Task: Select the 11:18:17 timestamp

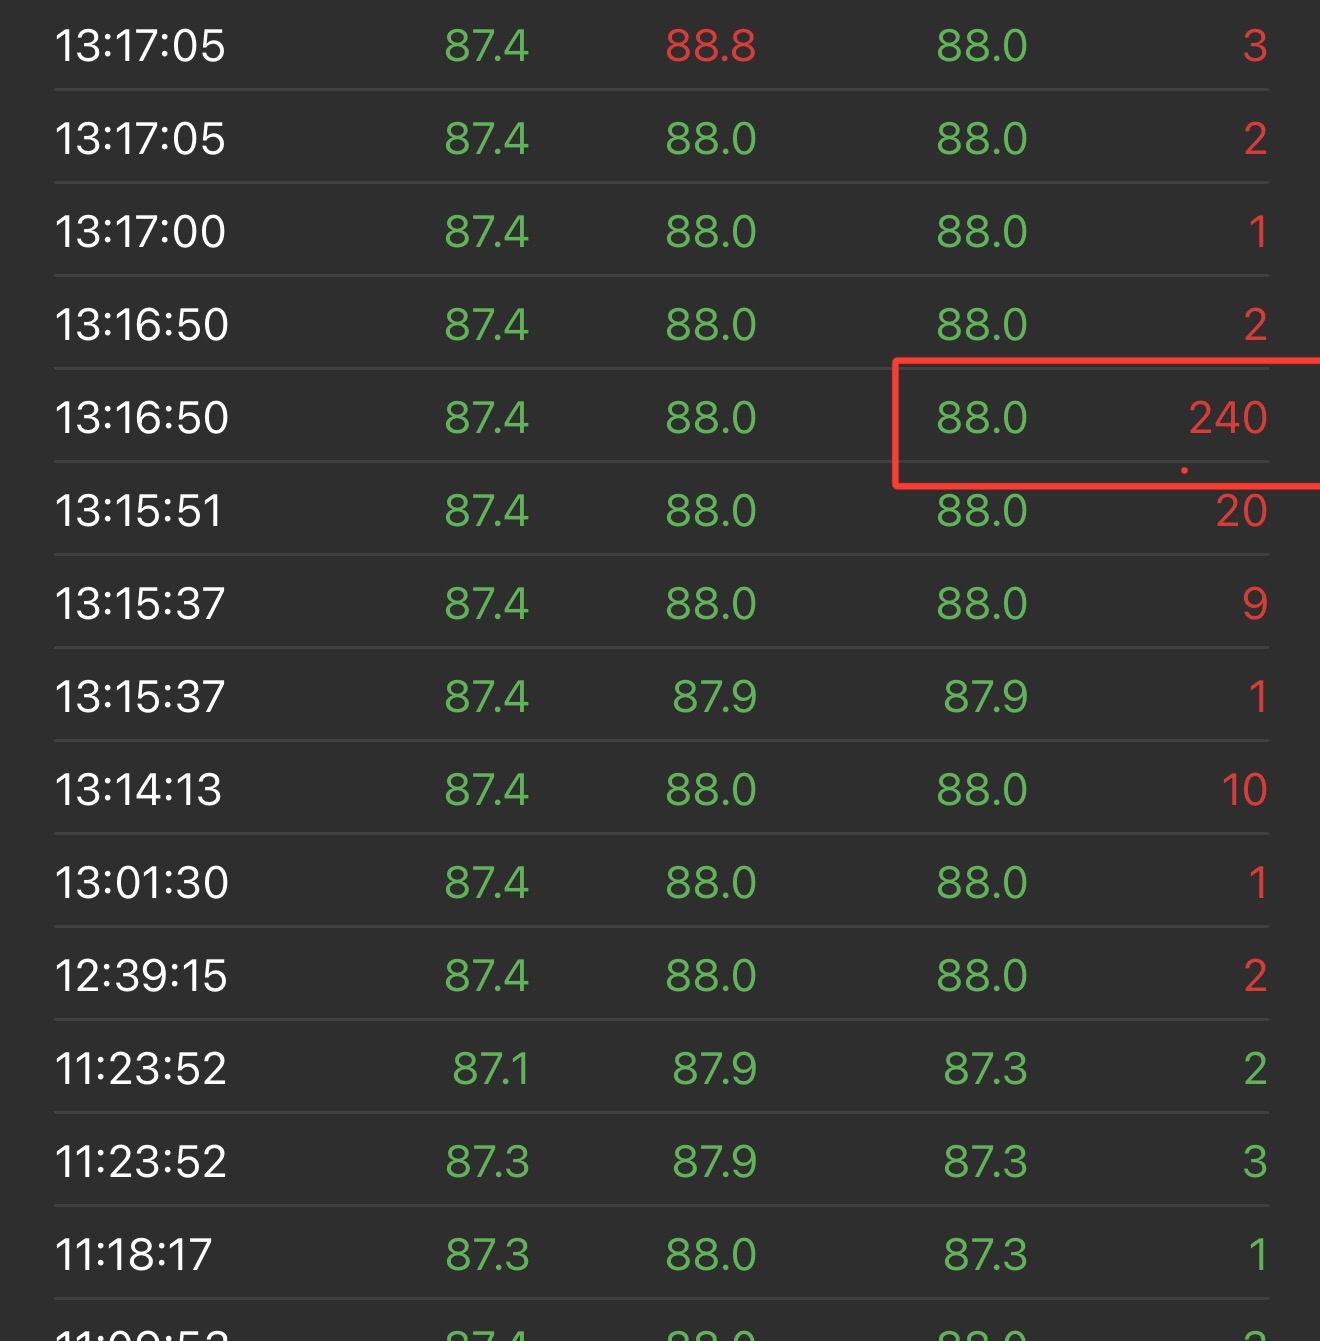Action: click(133, 1255)
